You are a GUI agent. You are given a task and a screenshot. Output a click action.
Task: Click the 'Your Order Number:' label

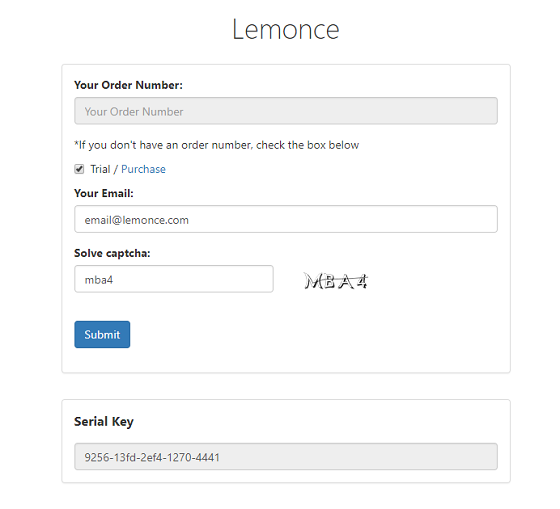128,85
